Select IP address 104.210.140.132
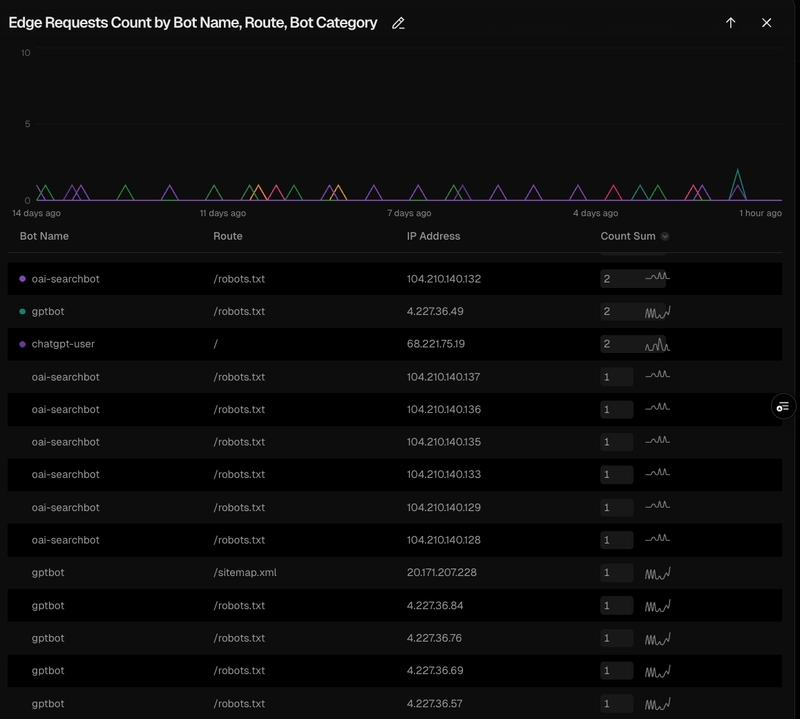Image resolution: width=800 pixels, height=719 pixels. click(x=443, y=279)
